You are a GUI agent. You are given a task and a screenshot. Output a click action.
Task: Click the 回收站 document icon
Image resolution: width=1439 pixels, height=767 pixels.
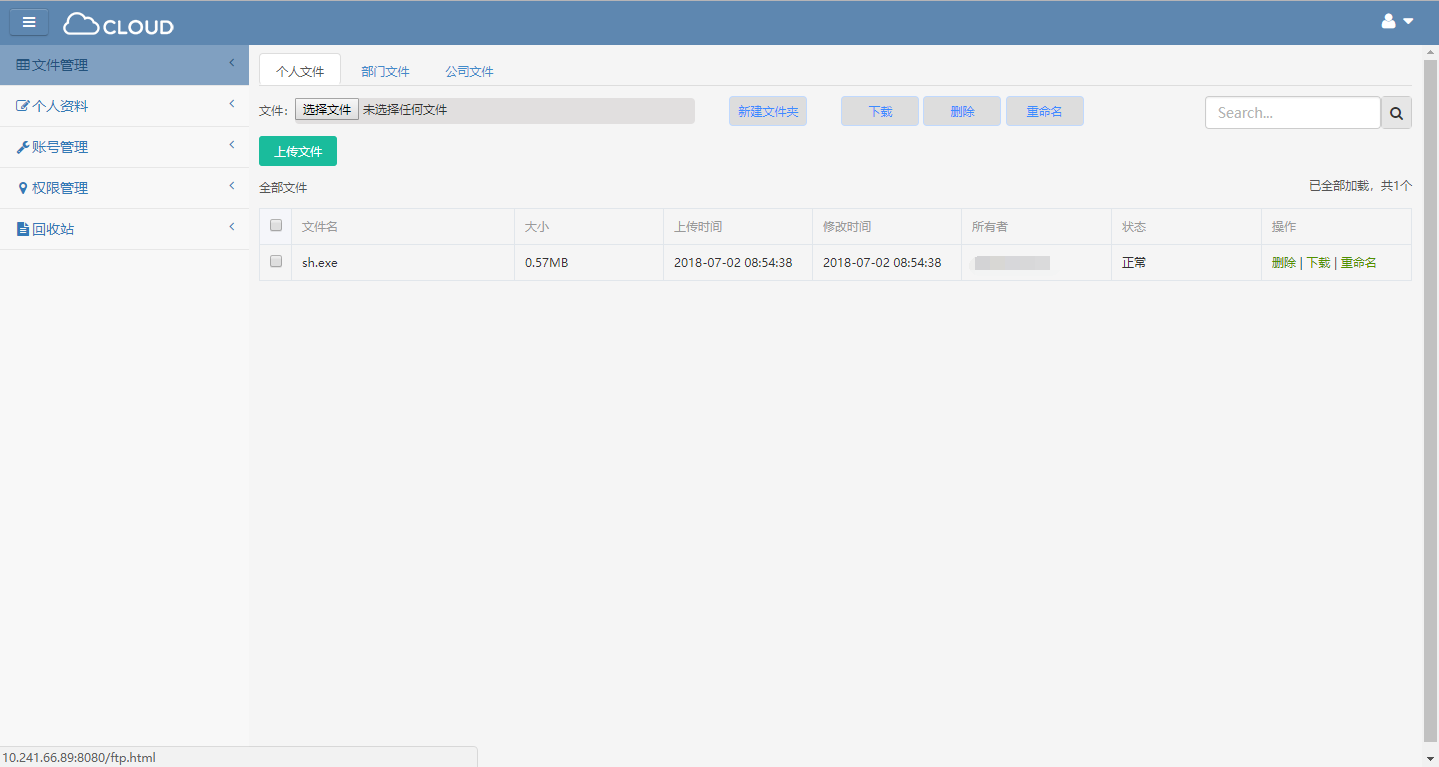pos(23,229)
